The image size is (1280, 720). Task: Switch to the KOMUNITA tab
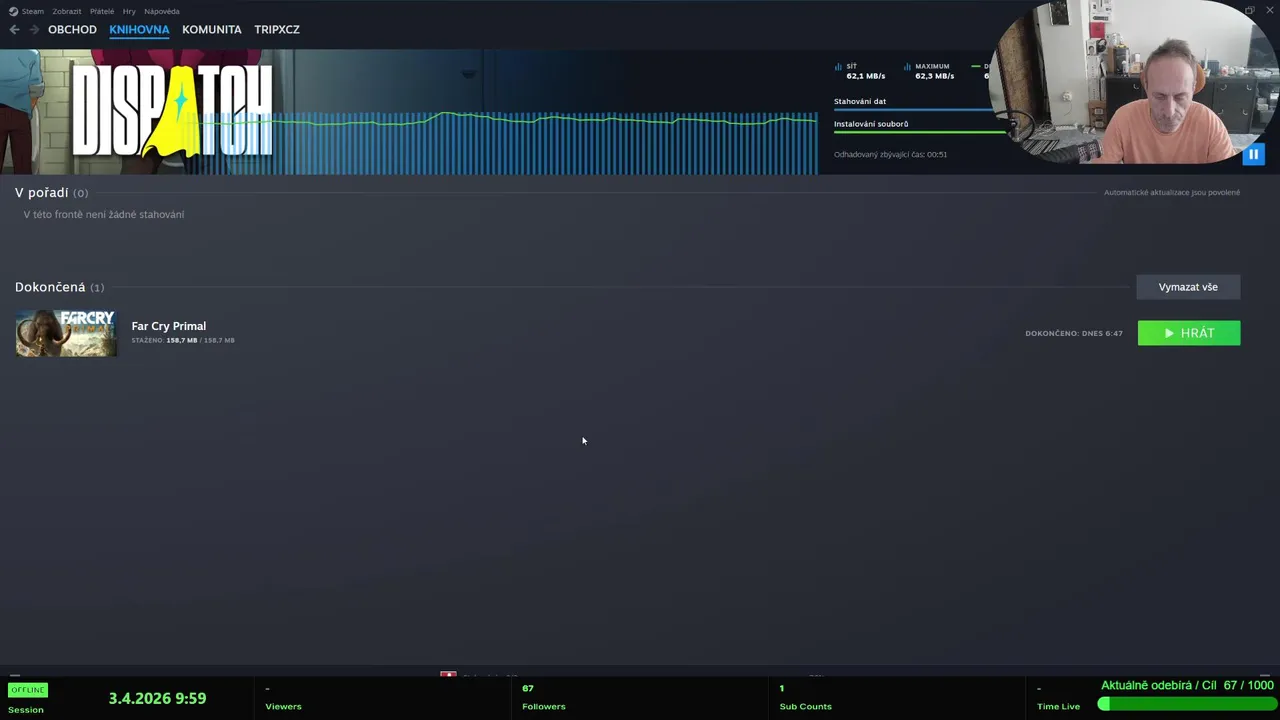pyautogui.click(x=212, y=29)
